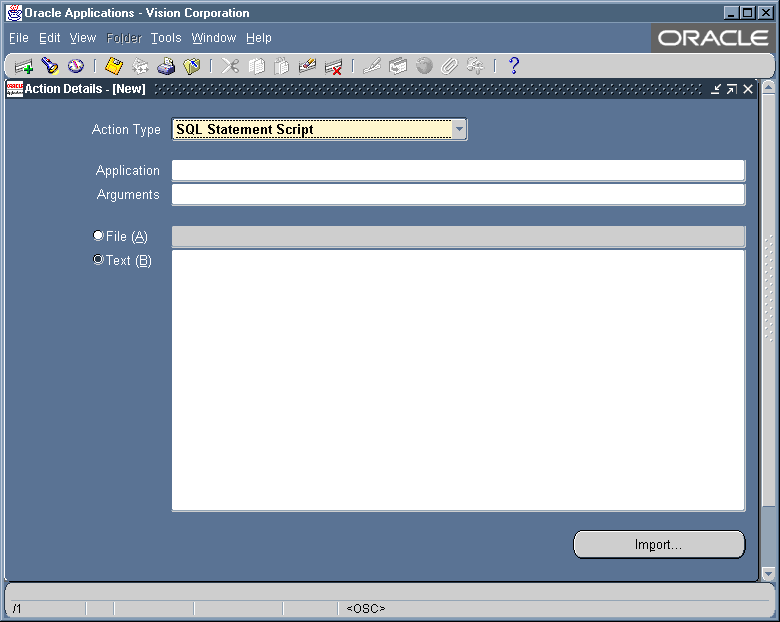Image resolution: width=780 pixels, height=622 pixels.
Task: Open the Help menu
Action: (x=259, y=38)
